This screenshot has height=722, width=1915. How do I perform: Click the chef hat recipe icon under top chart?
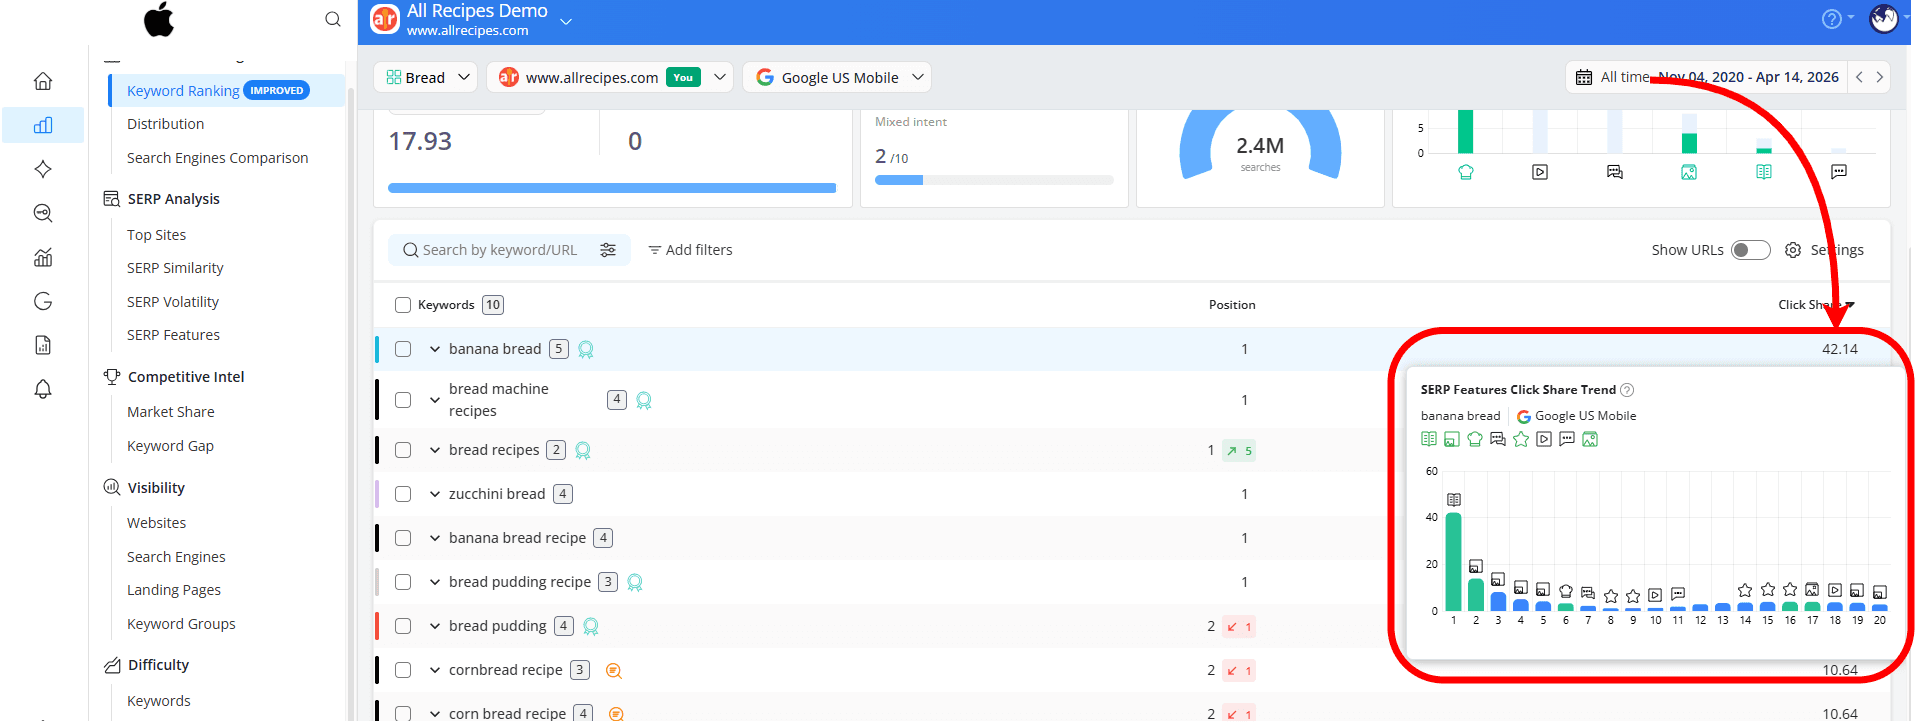pos(1466,172)
